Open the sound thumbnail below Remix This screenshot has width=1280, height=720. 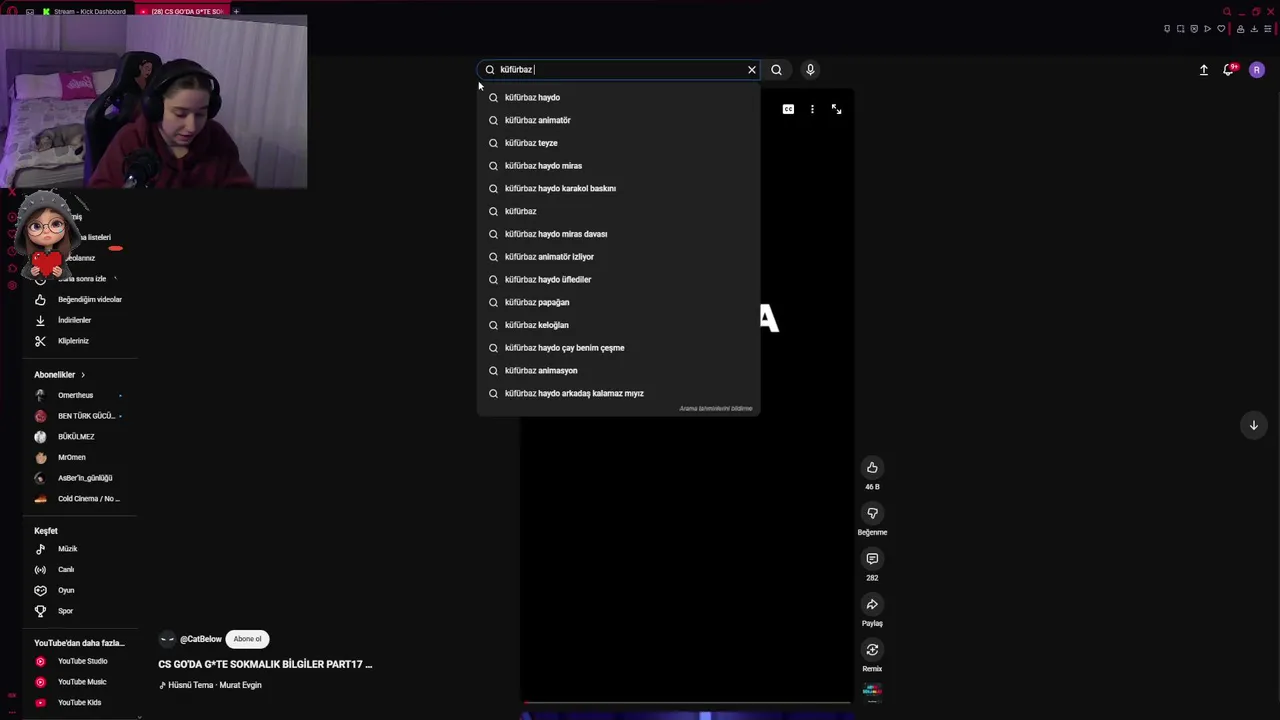[x=872, y=691]
